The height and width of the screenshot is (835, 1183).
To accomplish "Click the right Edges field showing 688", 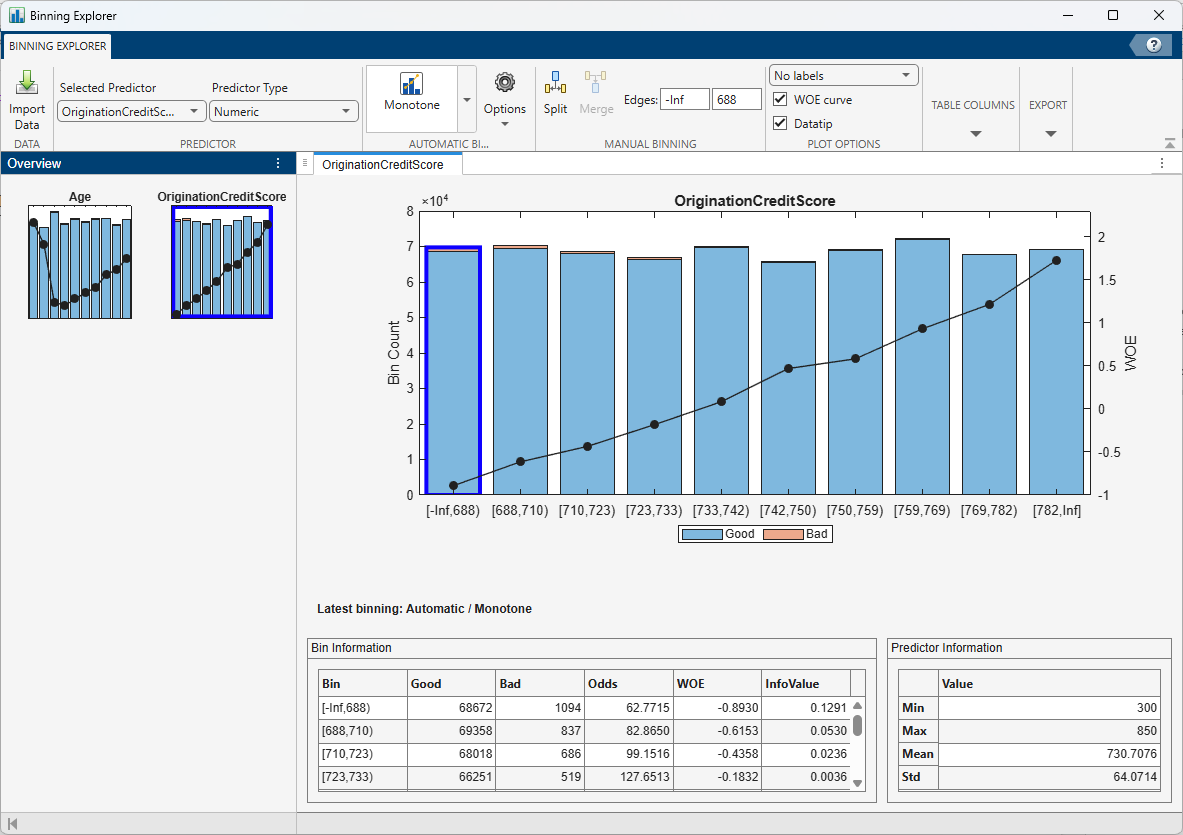I will pyautogui.click(x=736, y=100).
